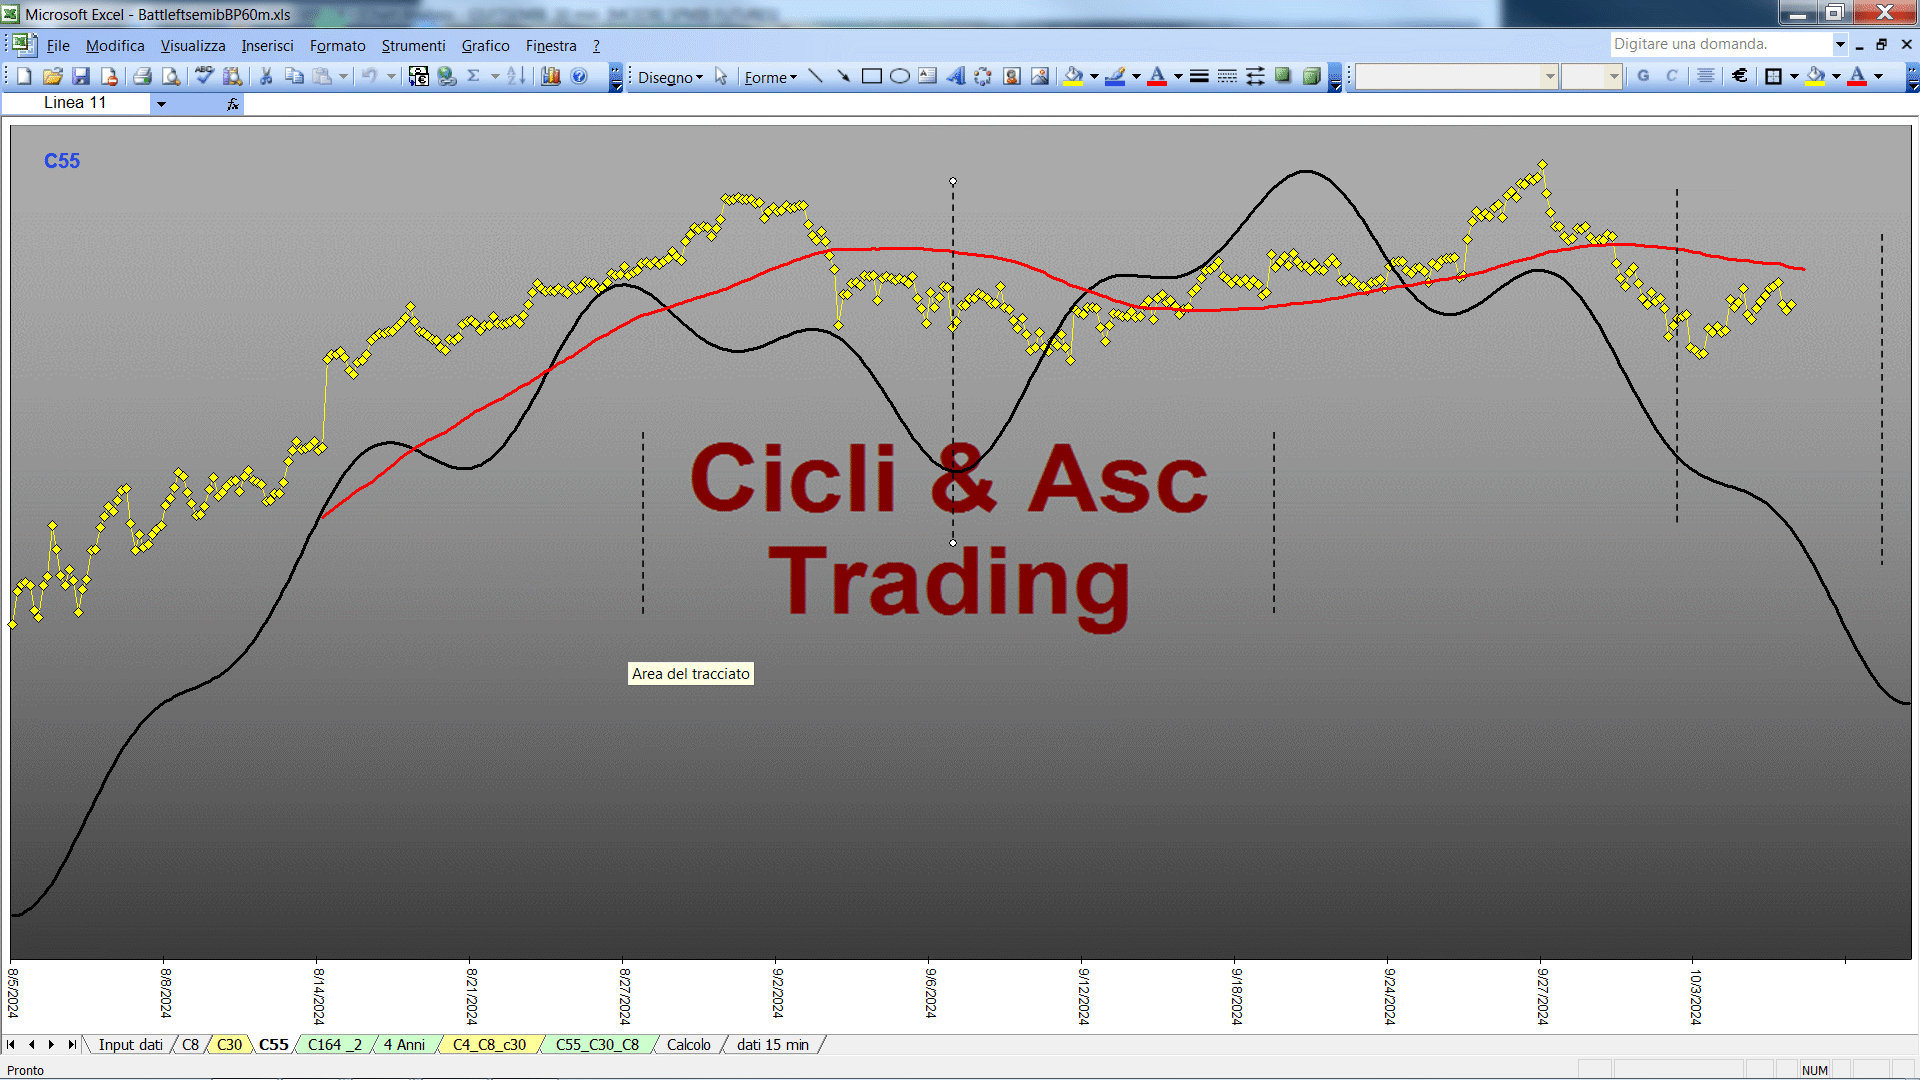1920x1080 pixels.
Task: Click the Copy icon
Action: 294,77
